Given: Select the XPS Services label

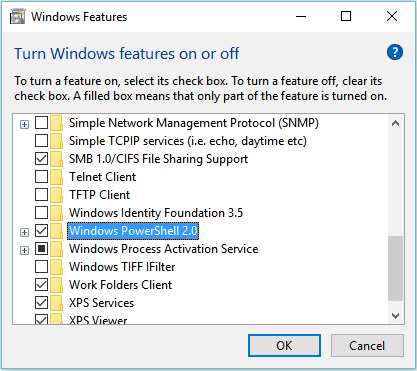Looking at the screenshot, I should 101,303.
